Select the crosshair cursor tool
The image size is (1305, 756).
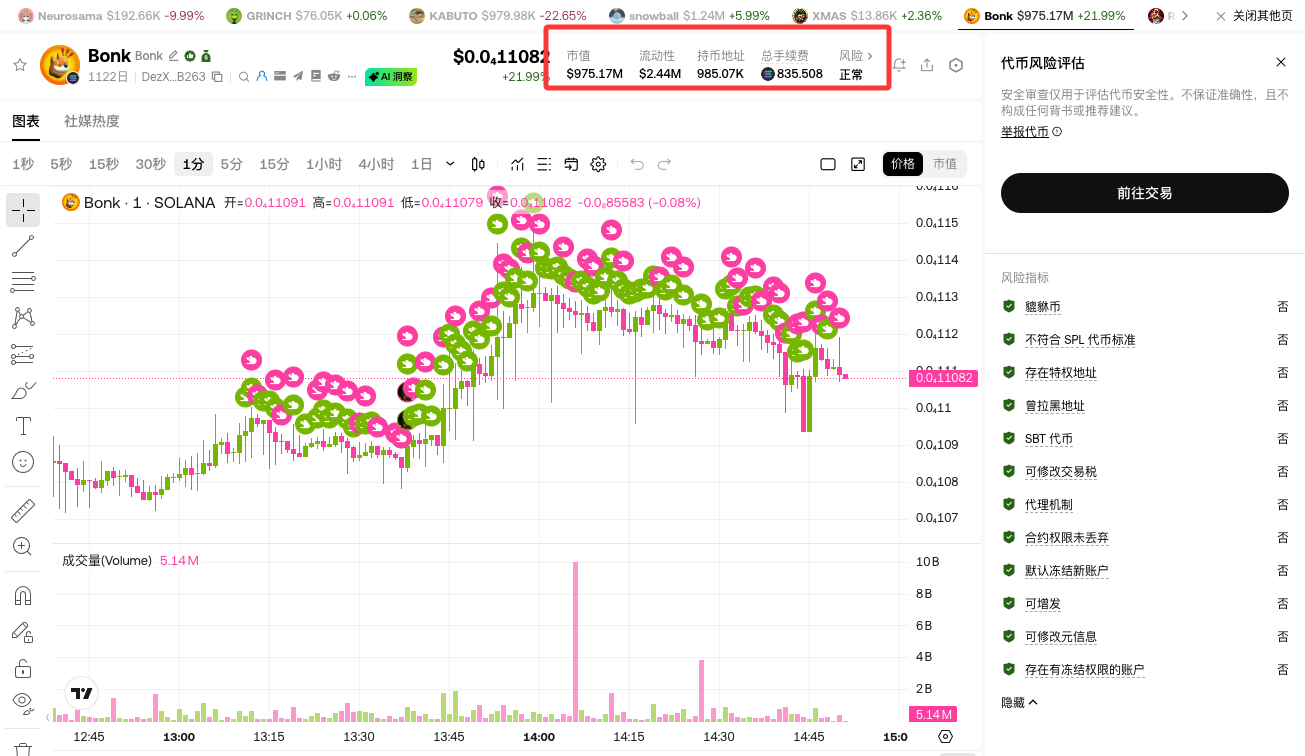click(x=22, y=210)
